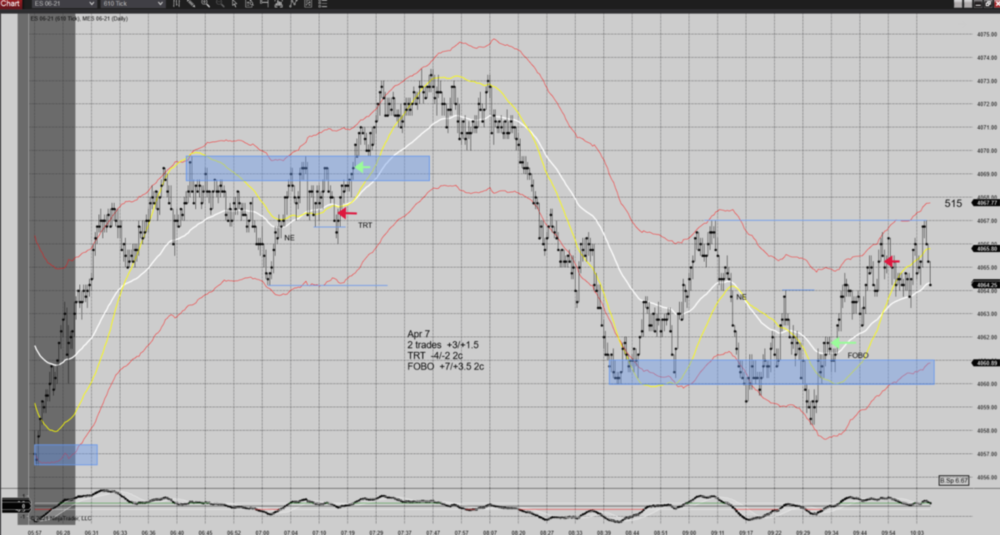Click the B Sp 6.67 label
Image resolution: width=1000 pixels, height=535 pixels.
(x=956, y=480)
